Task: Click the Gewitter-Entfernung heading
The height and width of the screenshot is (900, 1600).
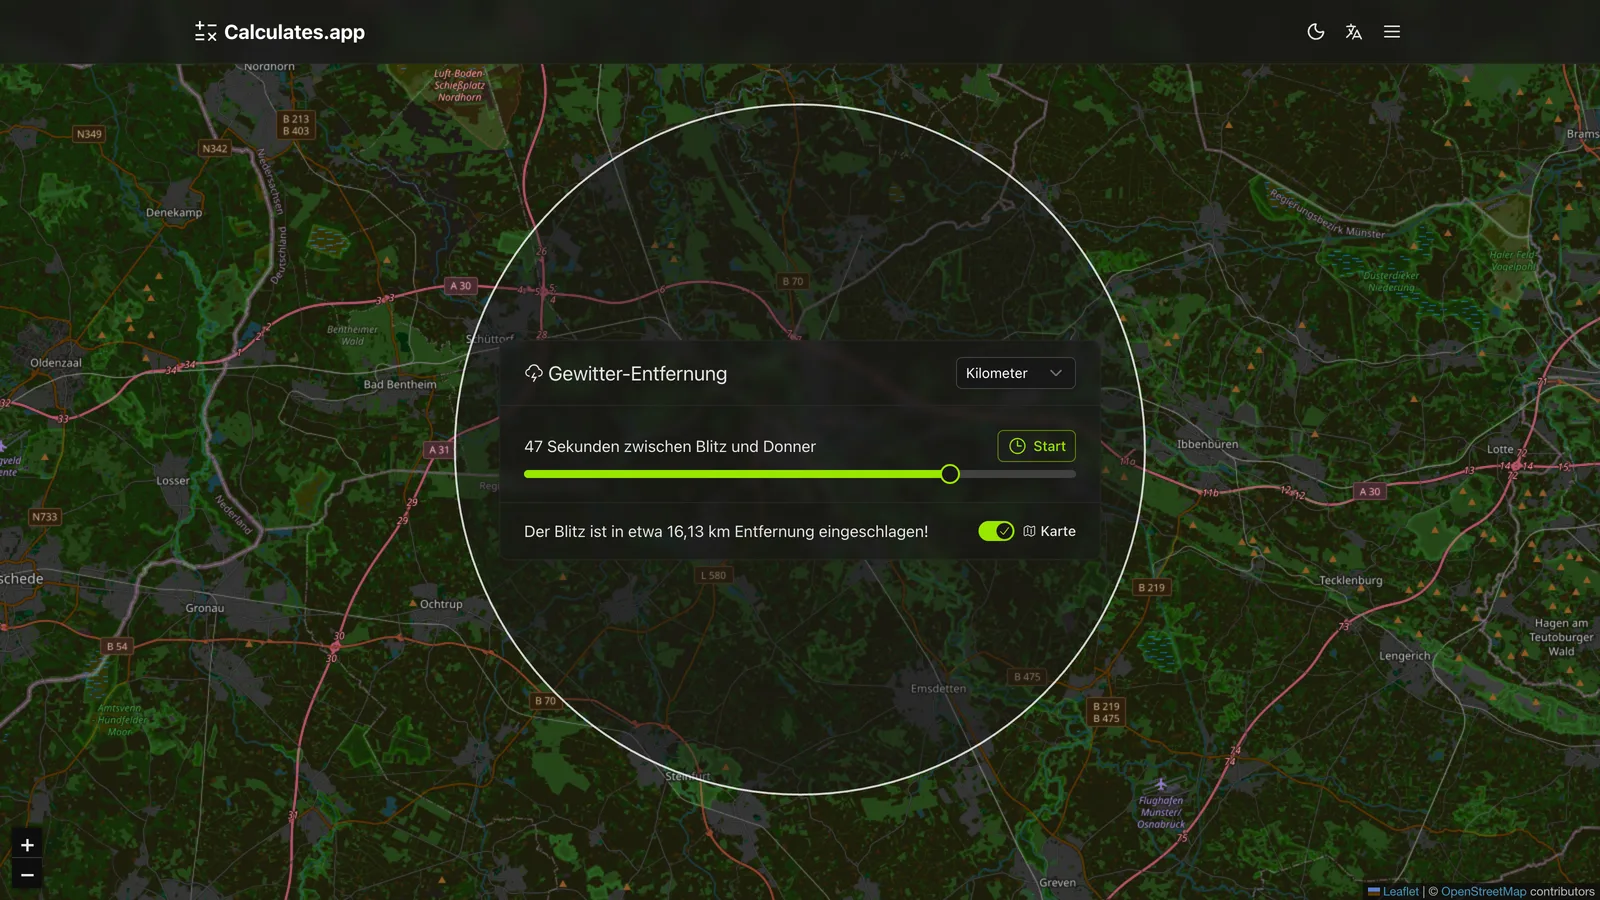Action: (x=637, y=374)
